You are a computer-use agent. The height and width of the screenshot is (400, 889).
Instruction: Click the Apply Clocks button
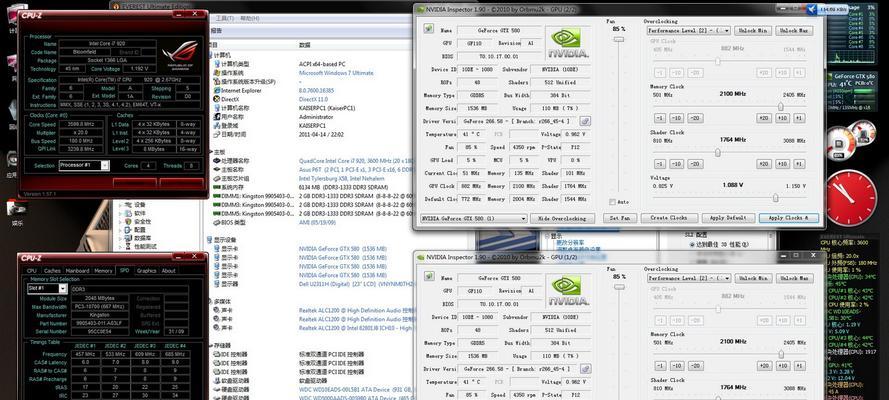tap(787, 217)
